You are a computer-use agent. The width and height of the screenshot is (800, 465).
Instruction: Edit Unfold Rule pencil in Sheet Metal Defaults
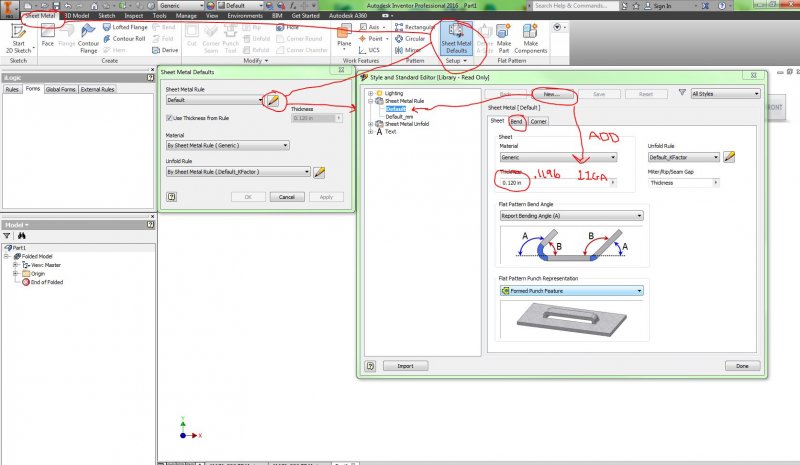click(319, 173)
